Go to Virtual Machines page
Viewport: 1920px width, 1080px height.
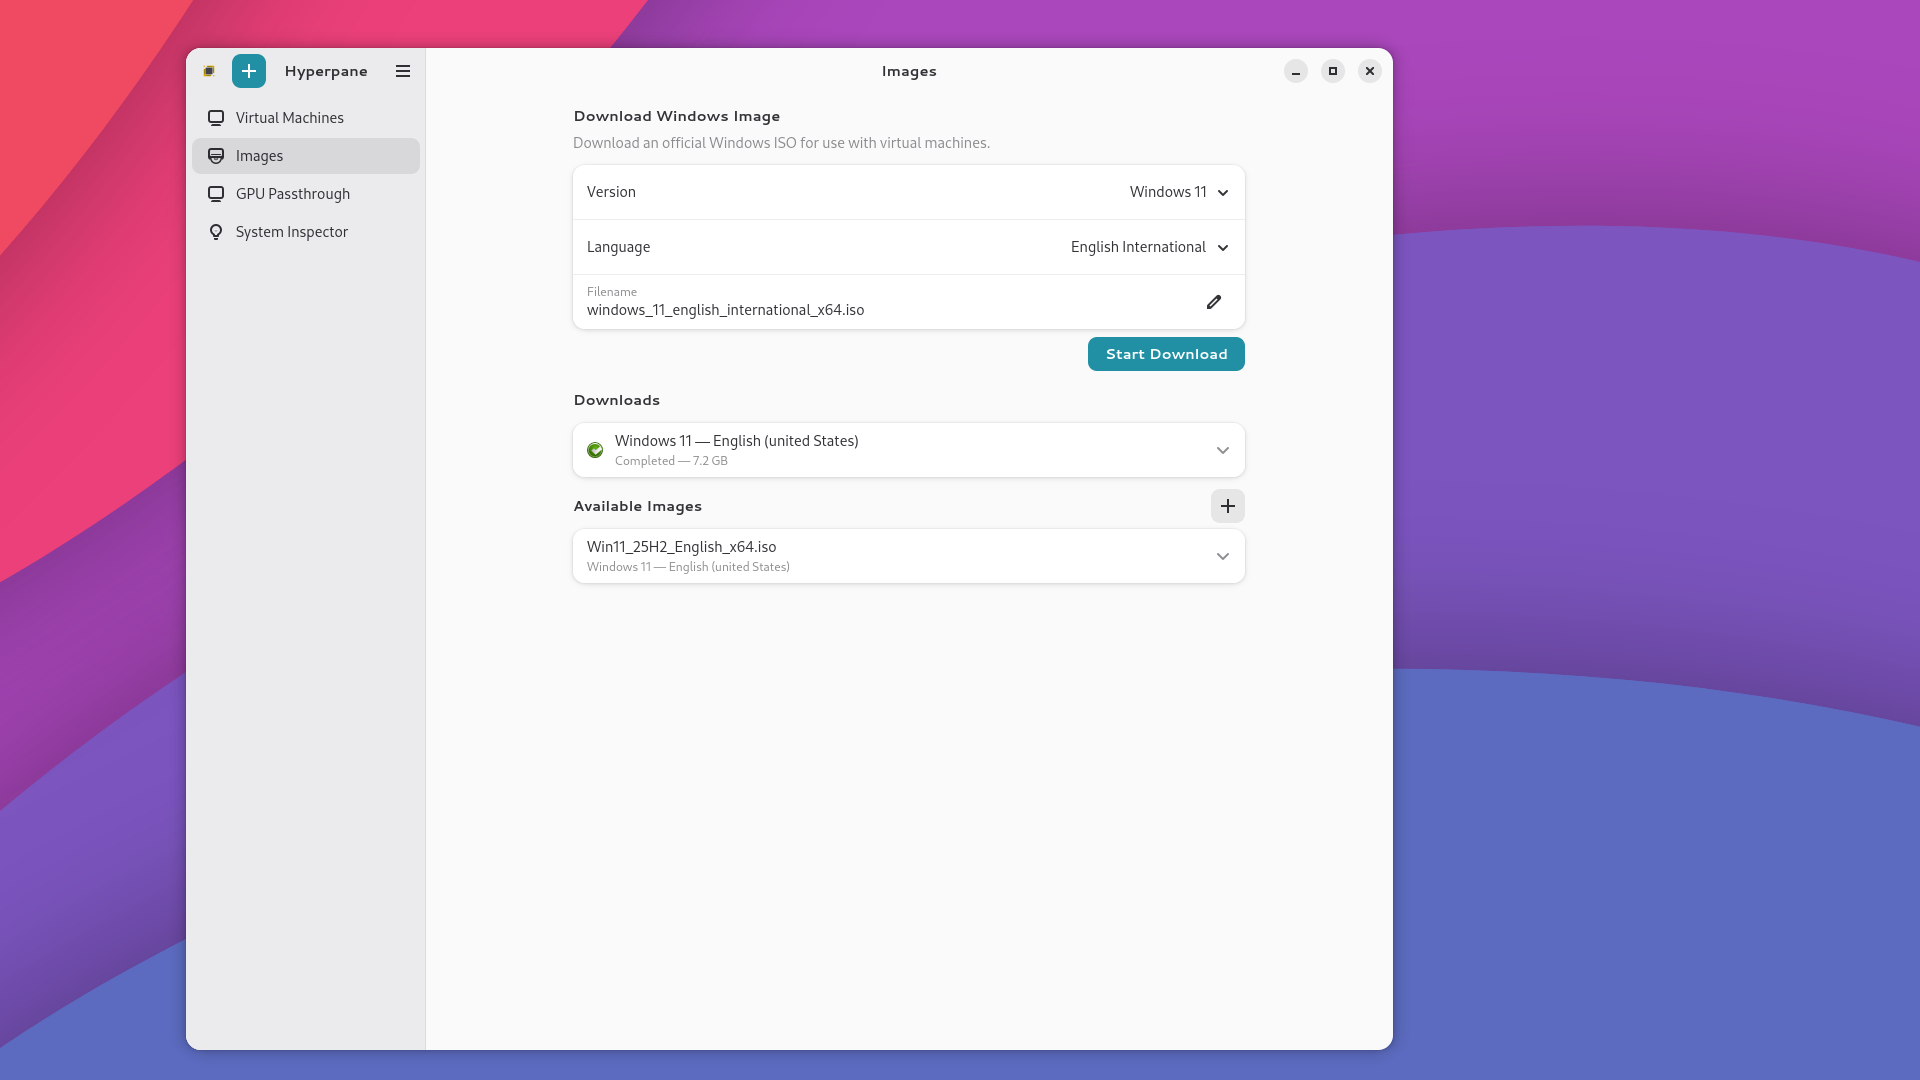click(x=290, y=118)
